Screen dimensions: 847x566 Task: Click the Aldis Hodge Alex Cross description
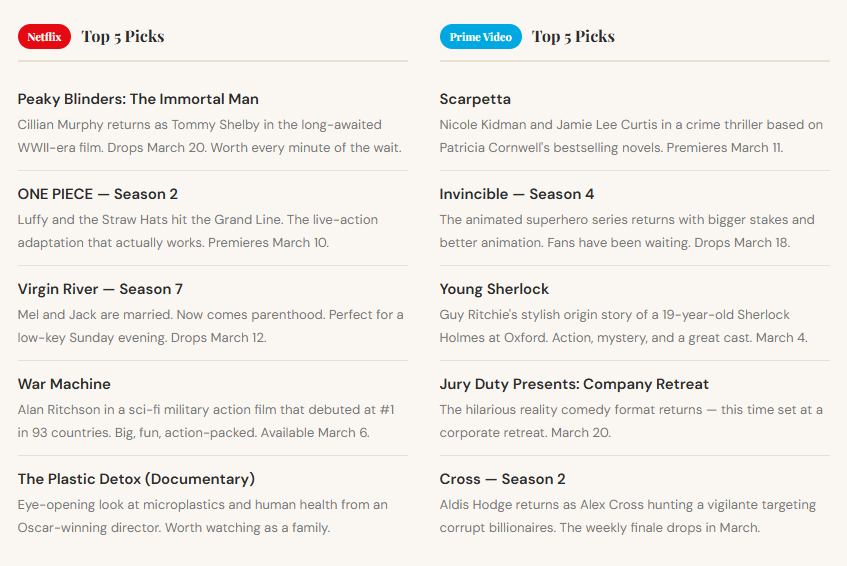(628, 516)
